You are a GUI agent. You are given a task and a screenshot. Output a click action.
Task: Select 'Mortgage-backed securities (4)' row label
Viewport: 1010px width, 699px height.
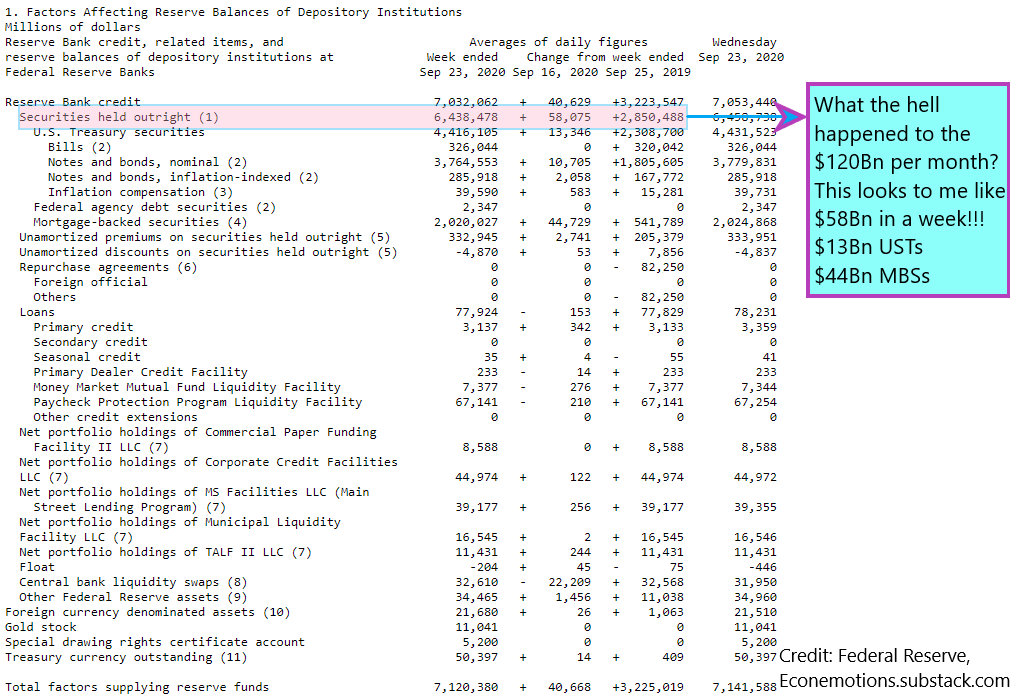tap(140, 222)
